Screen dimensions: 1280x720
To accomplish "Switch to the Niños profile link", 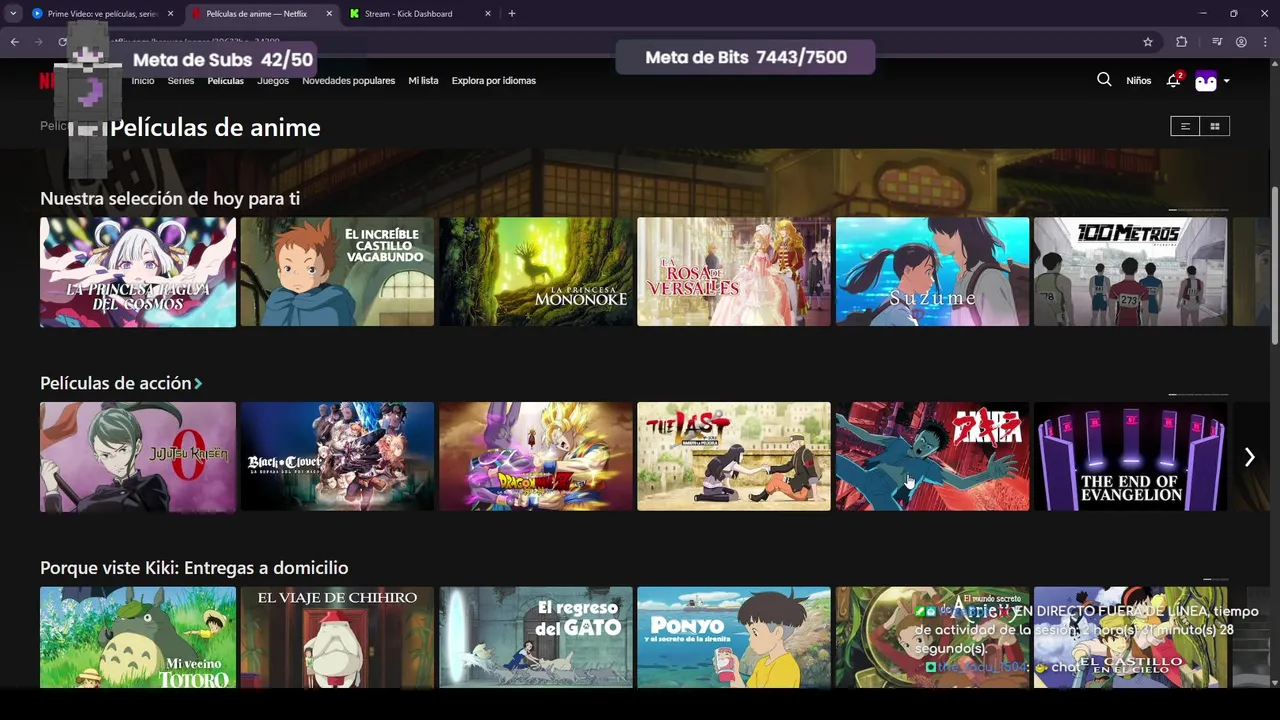I will click(1139, 81).
